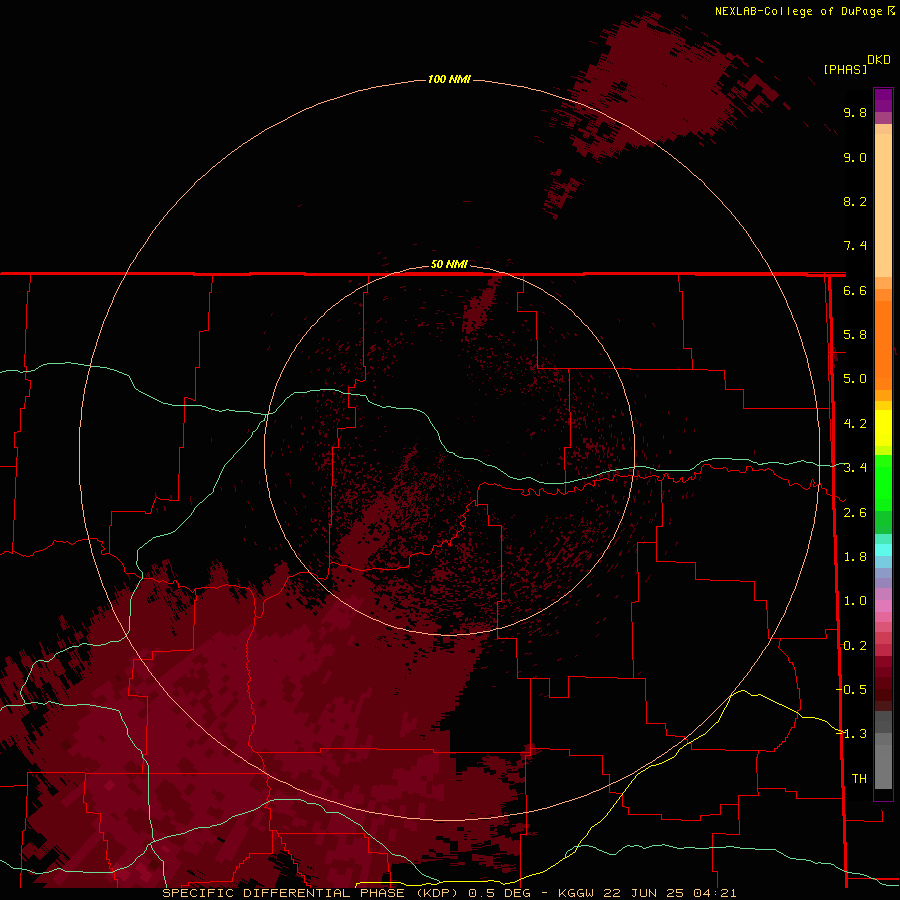Image resolution: width=900 pixels, height=900 pixels.
Task: Click the 1.0 legend value
Action: point(855,601)
